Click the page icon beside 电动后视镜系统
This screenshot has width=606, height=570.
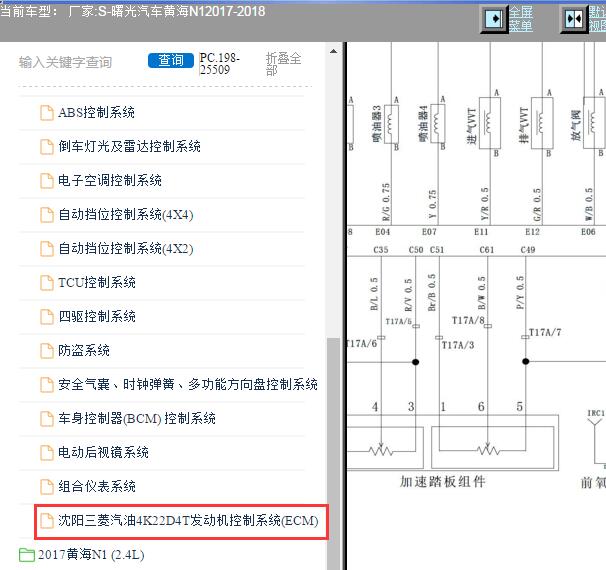click(47, 453)
